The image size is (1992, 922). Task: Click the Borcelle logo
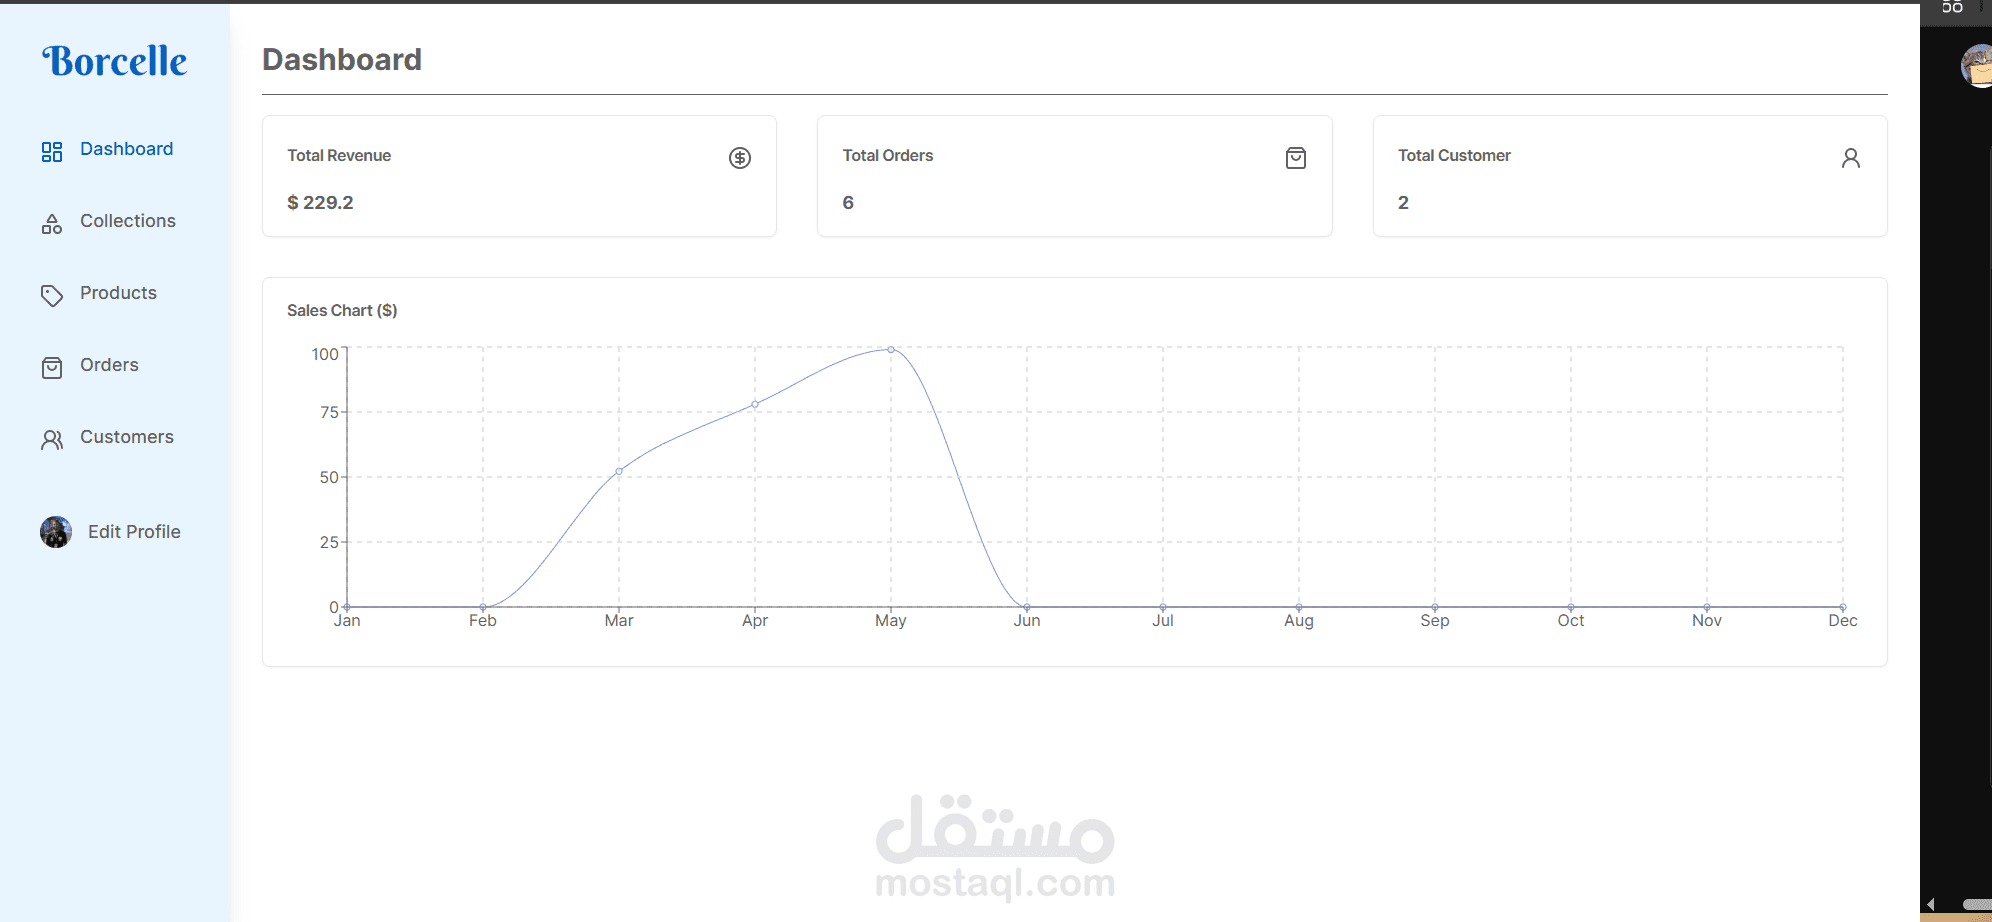[x=115, y=61]
